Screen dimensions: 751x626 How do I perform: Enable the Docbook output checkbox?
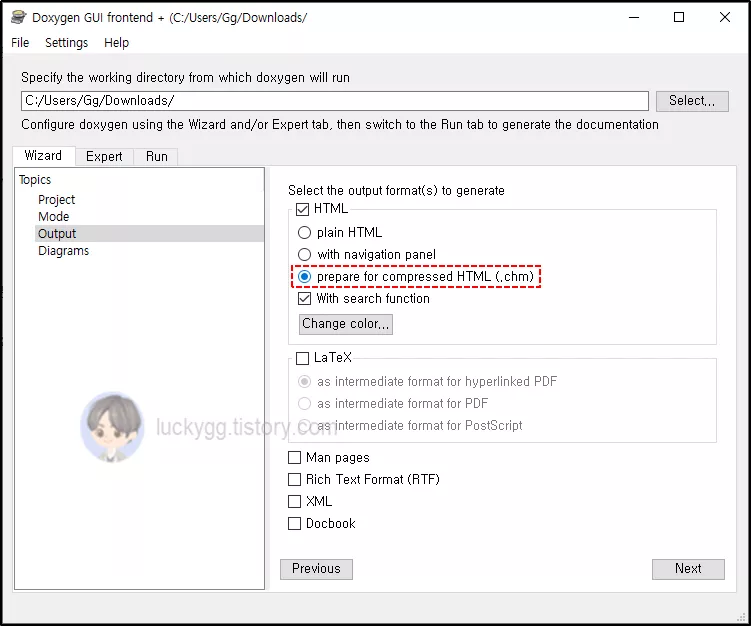pyautogui.click(x=294, y=524)
